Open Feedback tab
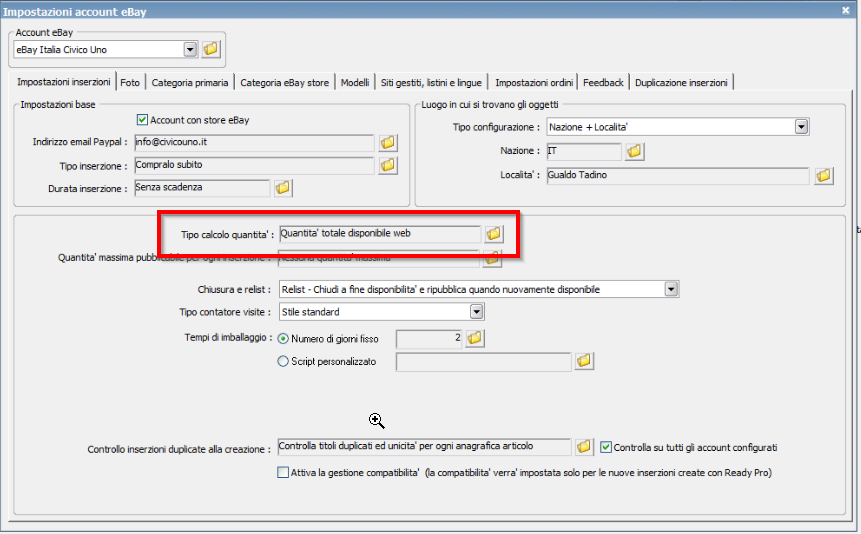Screen dimensions: 861x534 click(x=603, y=82)
